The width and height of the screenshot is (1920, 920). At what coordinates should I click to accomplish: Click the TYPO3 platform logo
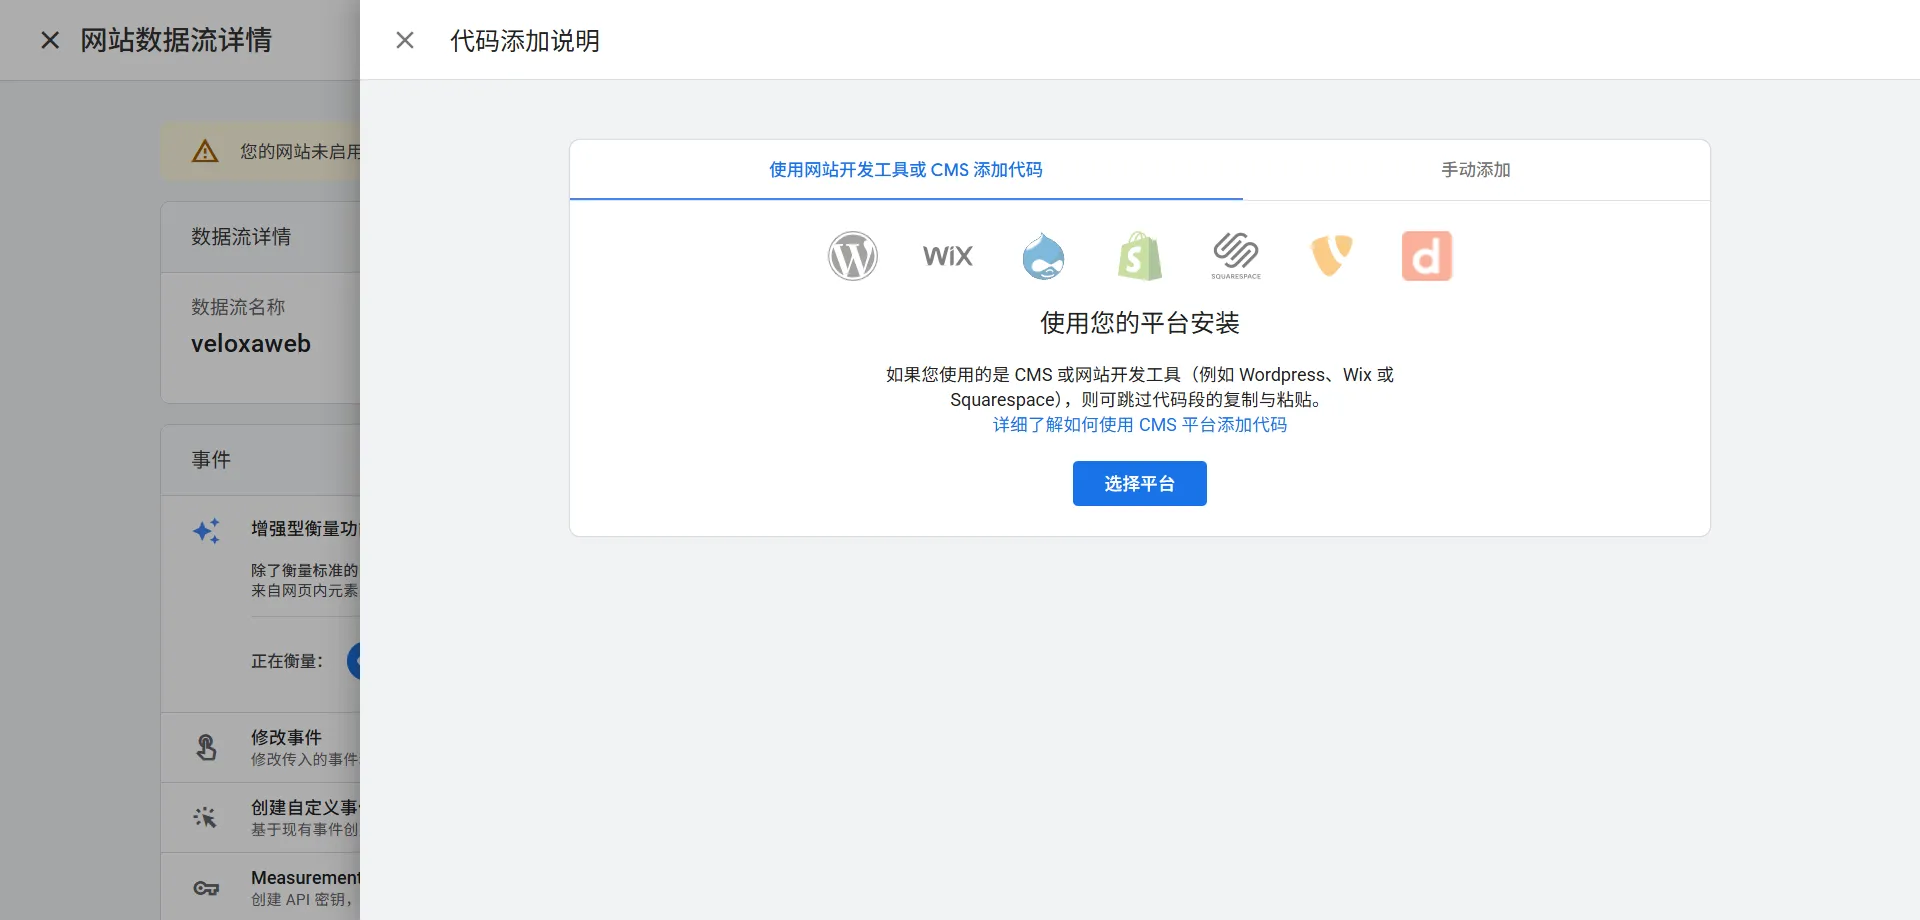(1331, 256)
